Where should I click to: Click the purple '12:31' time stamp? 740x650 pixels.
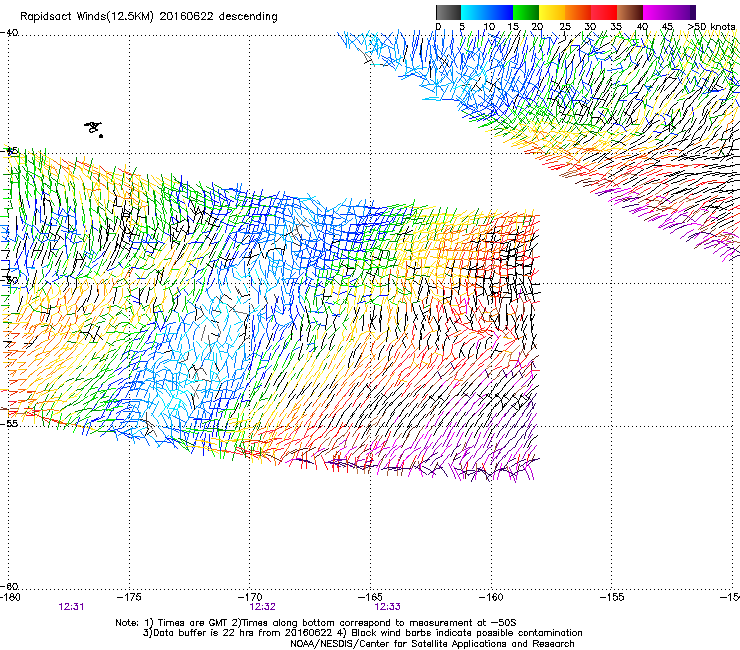[x=71, y=607]
